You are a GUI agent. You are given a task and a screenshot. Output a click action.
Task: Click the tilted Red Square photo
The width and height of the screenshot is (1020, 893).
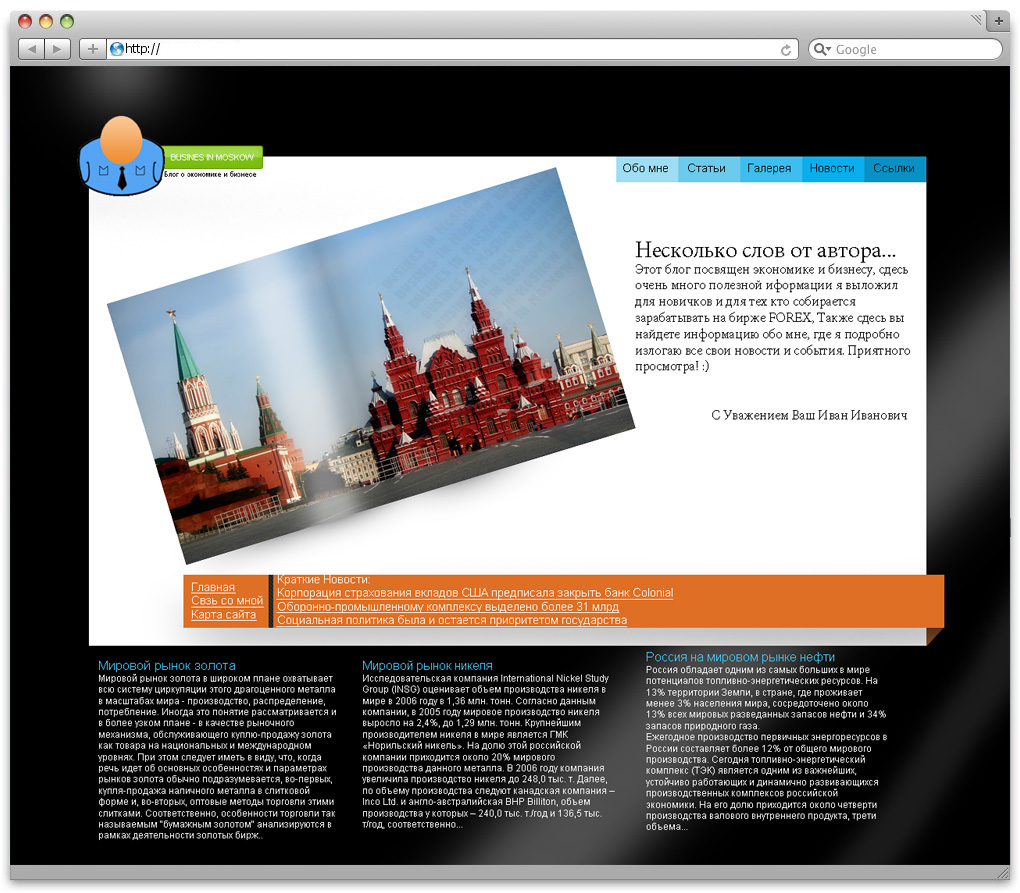(x=369, y=366)
